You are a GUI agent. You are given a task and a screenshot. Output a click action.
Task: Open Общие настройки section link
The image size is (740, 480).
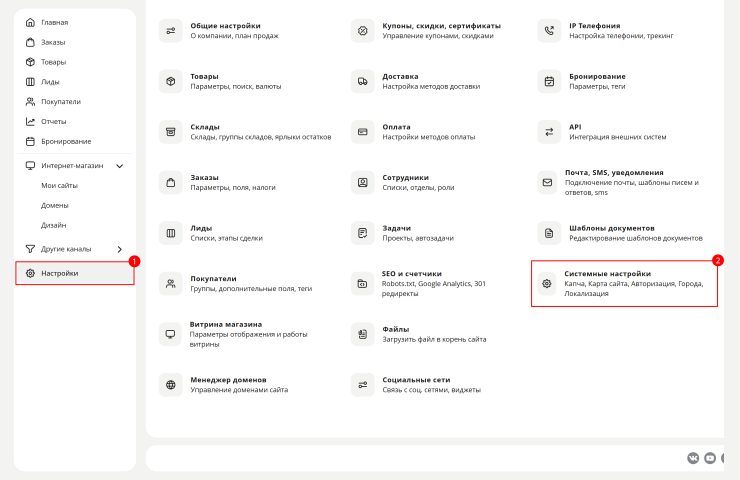(225, 26)
